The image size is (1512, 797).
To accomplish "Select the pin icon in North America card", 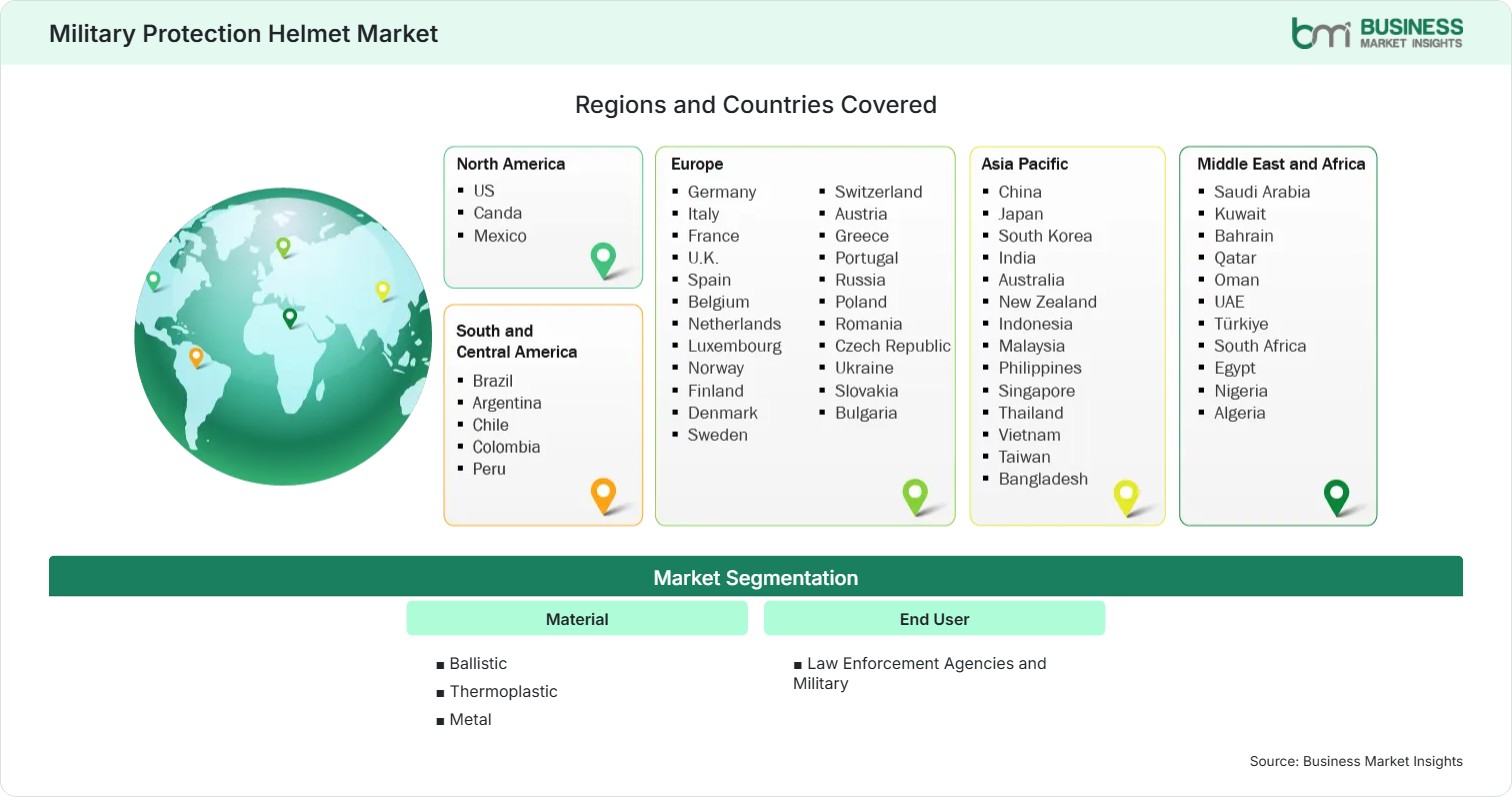I will (603, 259).
